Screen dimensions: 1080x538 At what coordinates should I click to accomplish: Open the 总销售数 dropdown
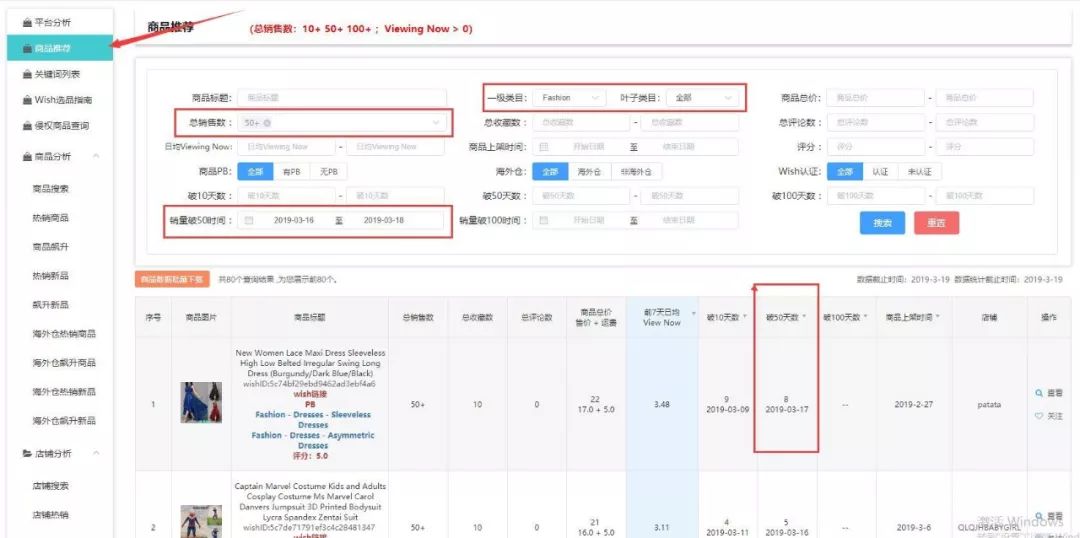point(342,123)
